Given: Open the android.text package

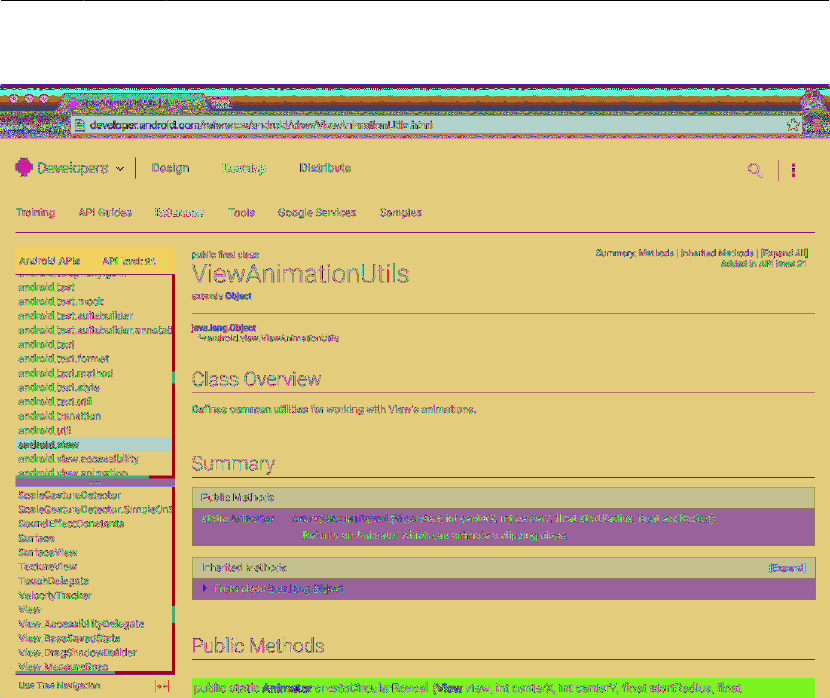Looking at the screenshot, I should (x=46, y=344).
